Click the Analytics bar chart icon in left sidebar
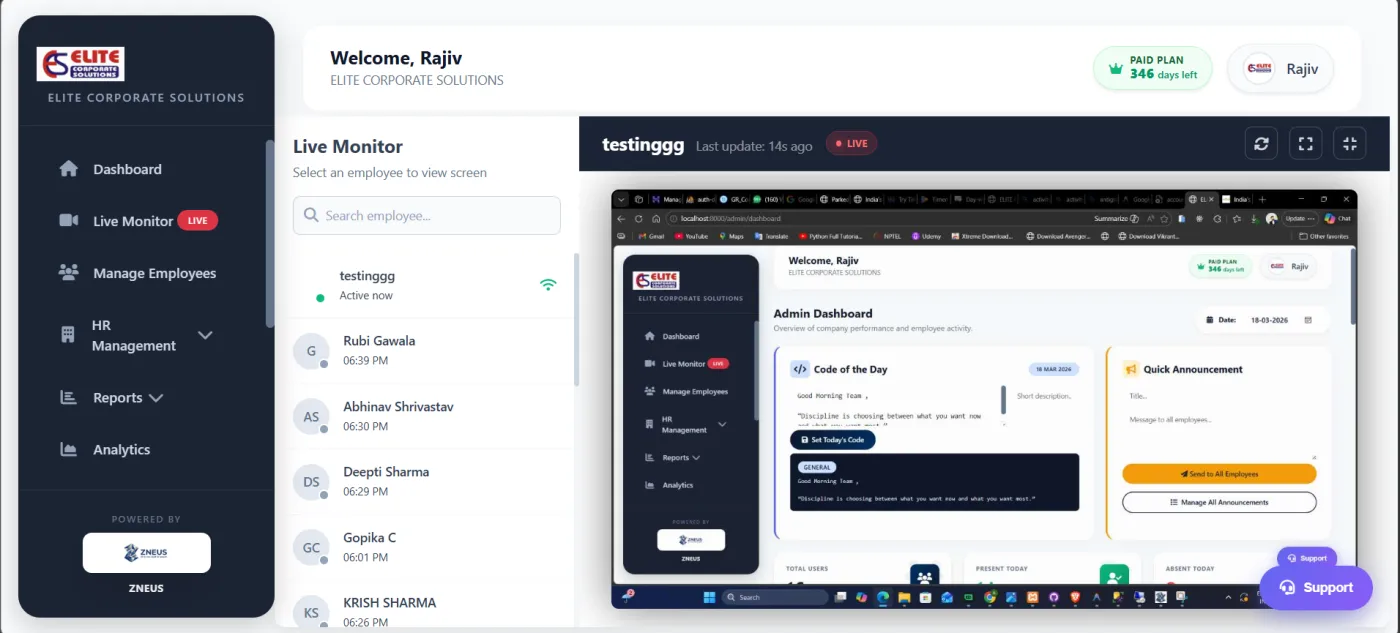Screen dimensions: 1400x633 tap(69, 449)
